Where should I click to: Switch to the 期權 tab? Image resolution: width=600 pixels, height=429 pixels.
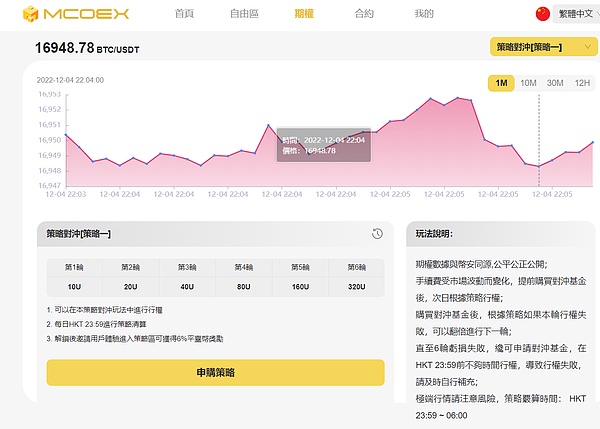coord(304,14)
